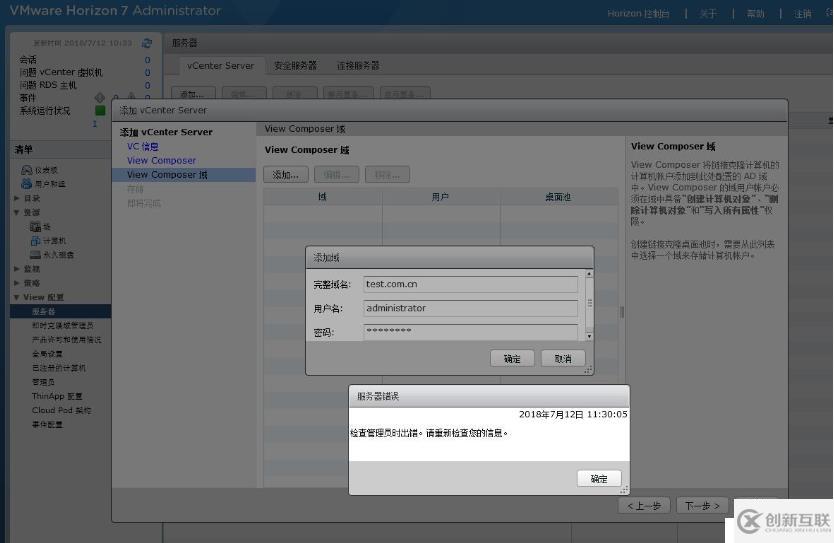The image size is (834, 543).
Task: Click 系统运行状况 label
Action: click(45, 111)
